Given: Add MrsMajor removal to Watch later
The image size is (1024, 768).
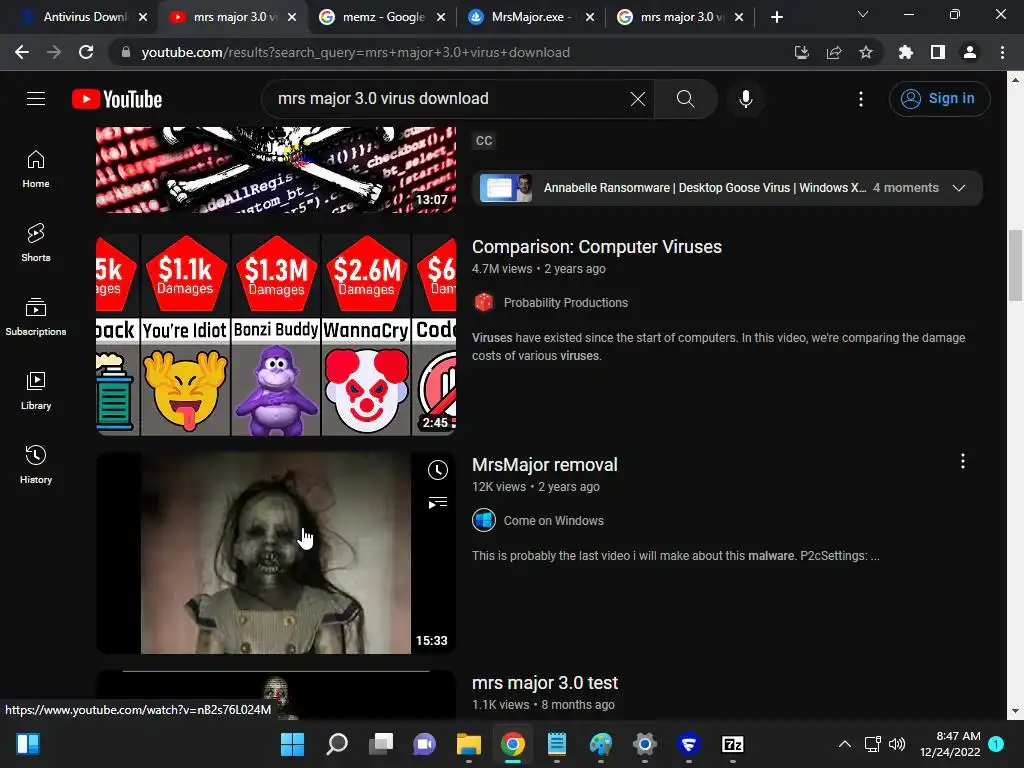Looking at the screenshot, I should 438,470.
